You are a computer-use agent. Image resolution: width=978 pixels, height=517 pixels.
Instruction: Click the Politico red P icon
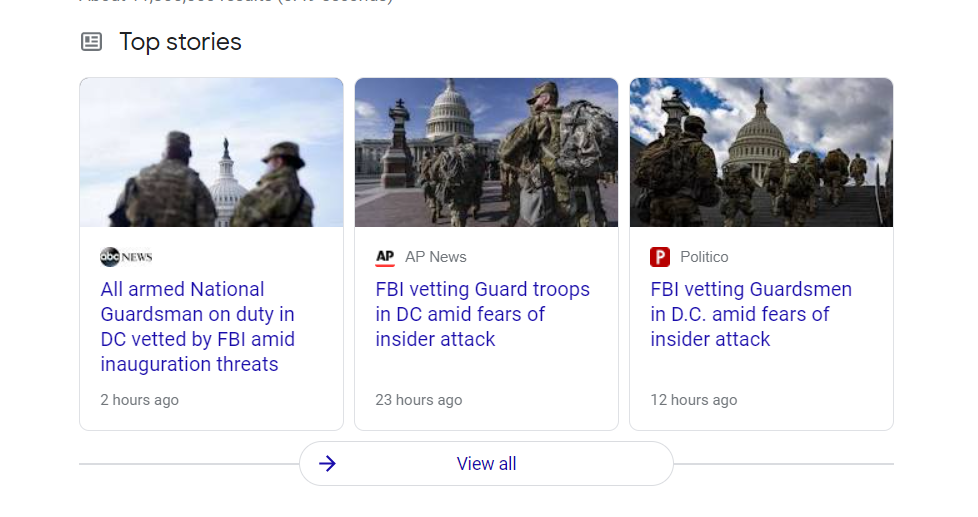[660, 257]
